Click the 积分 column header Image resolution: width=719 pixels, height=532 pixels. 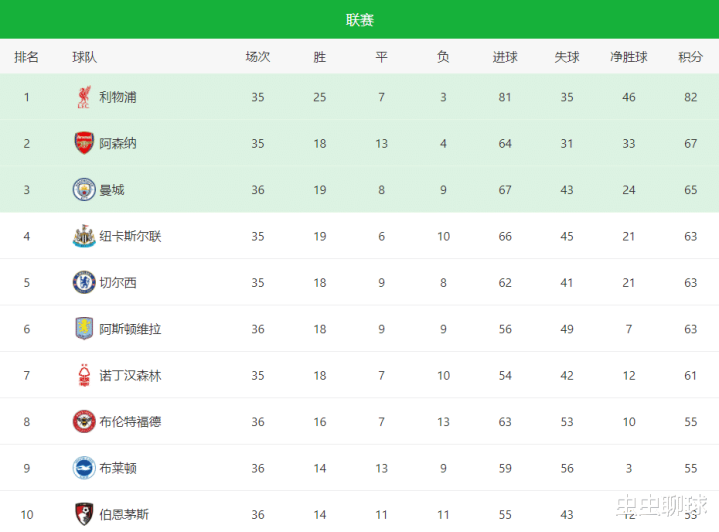691,57
